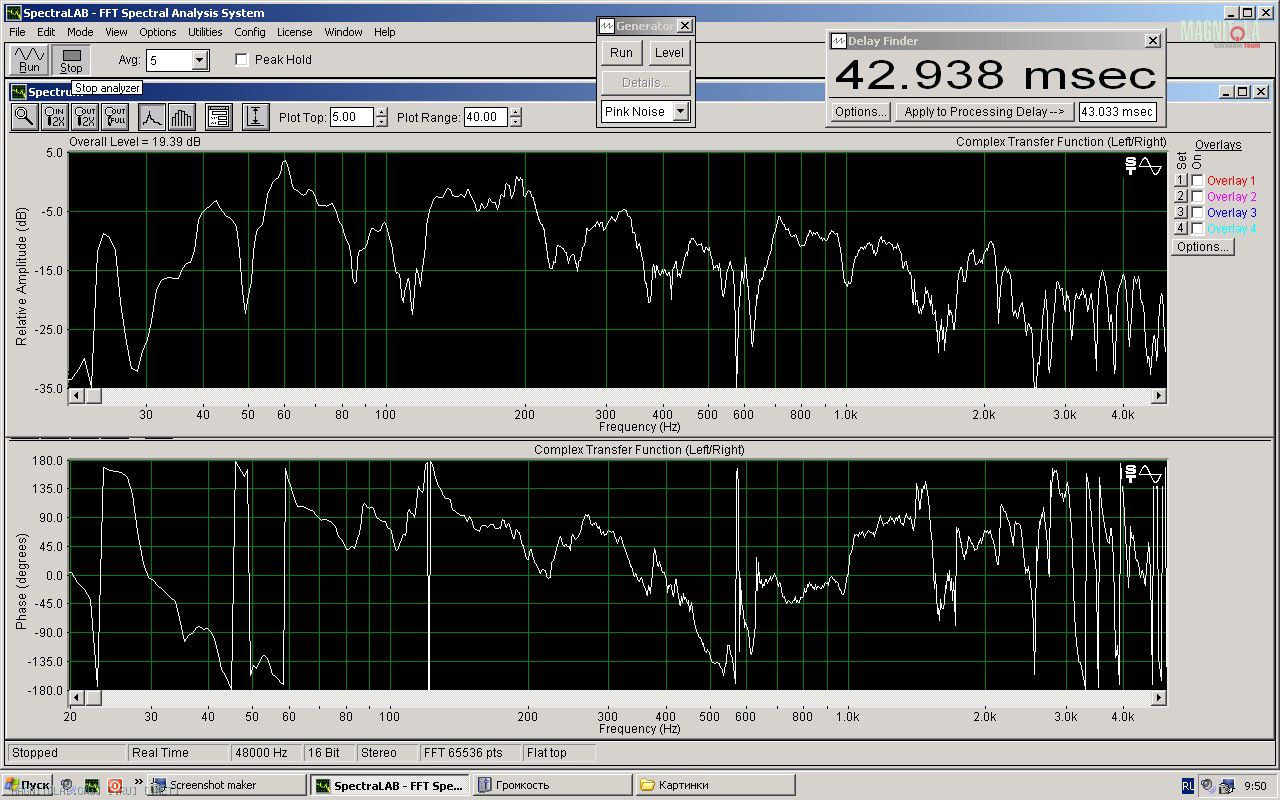The image size is (1280, 800).
Task: Click the vertical autoscale icon
Action: [256, 117]
